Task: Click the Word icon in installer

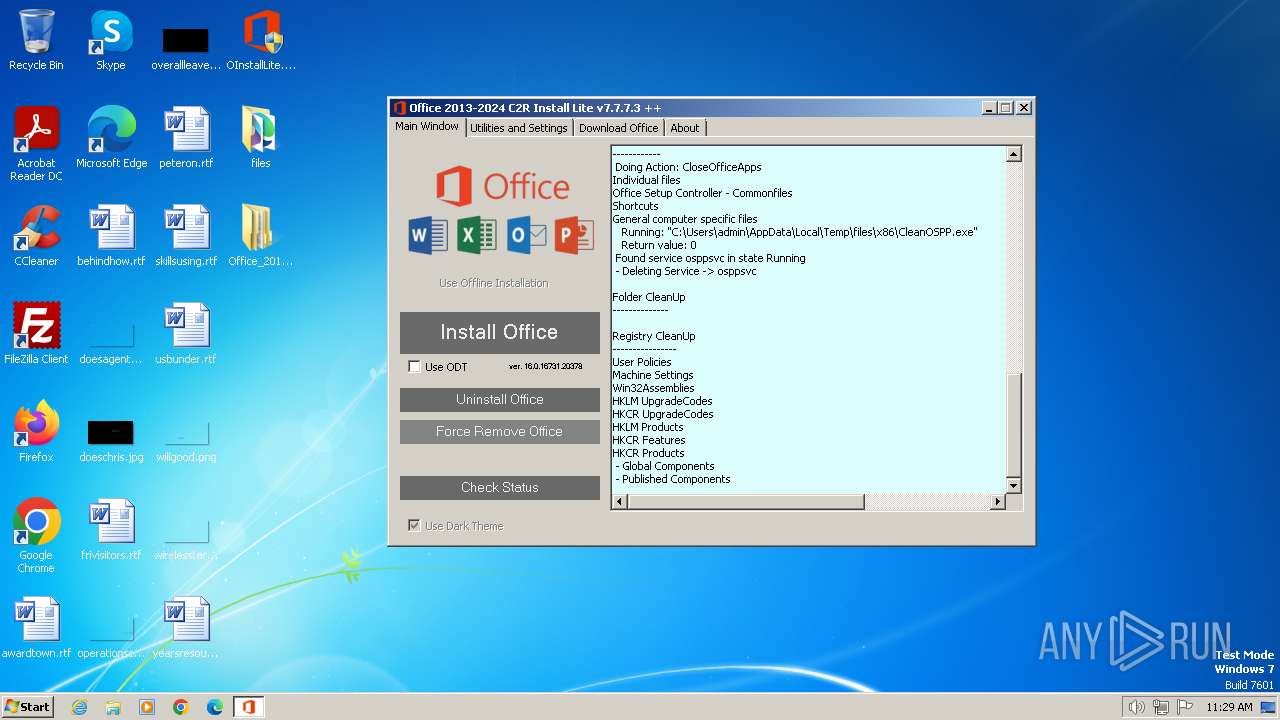Action: [x=428, y=235]
